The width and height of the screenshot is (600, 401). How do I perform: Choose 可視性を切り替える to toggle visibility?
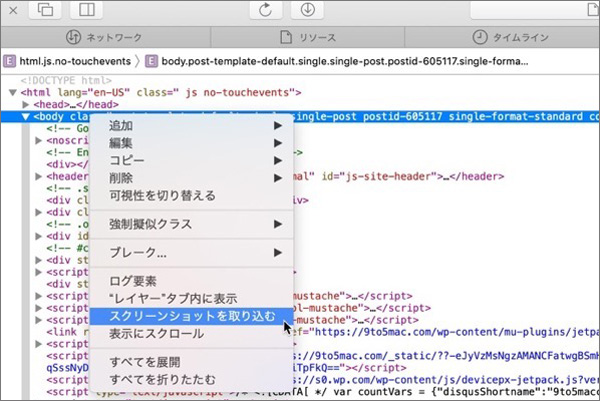point(161,195)
